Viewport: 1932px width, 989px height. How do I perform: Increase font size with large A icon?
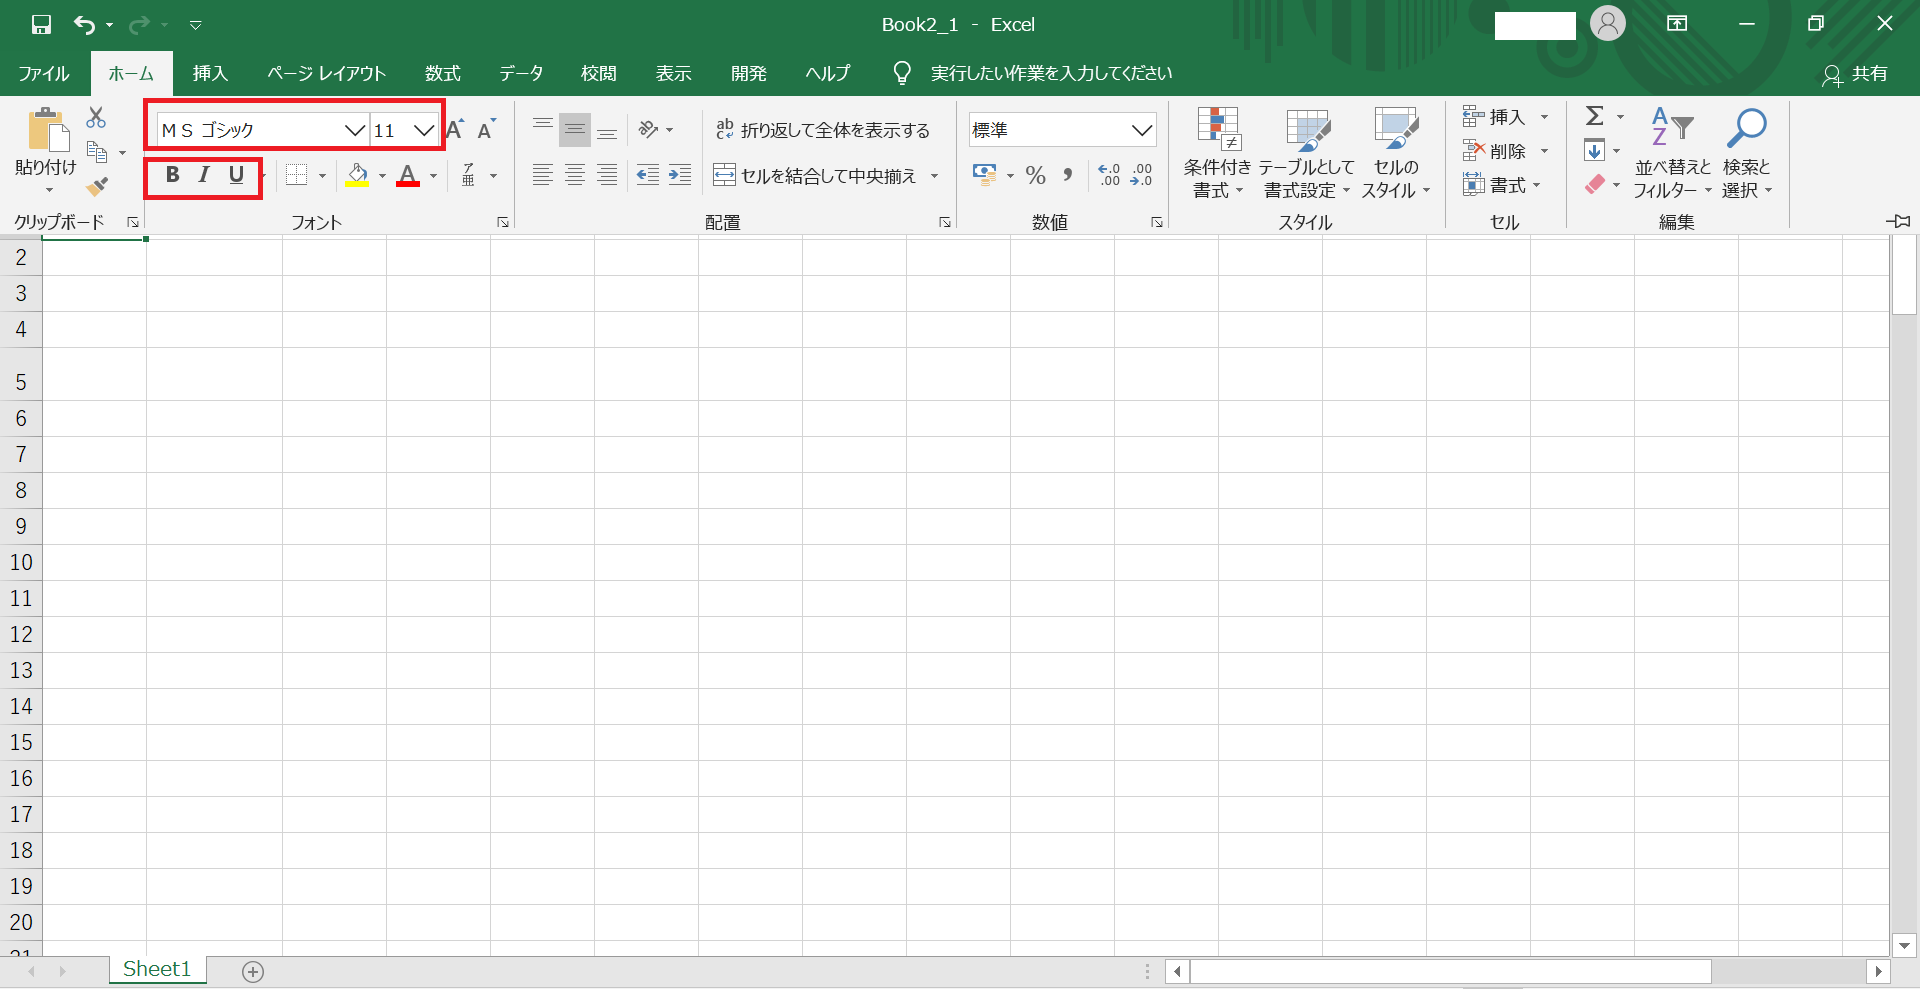click(455, 129)
